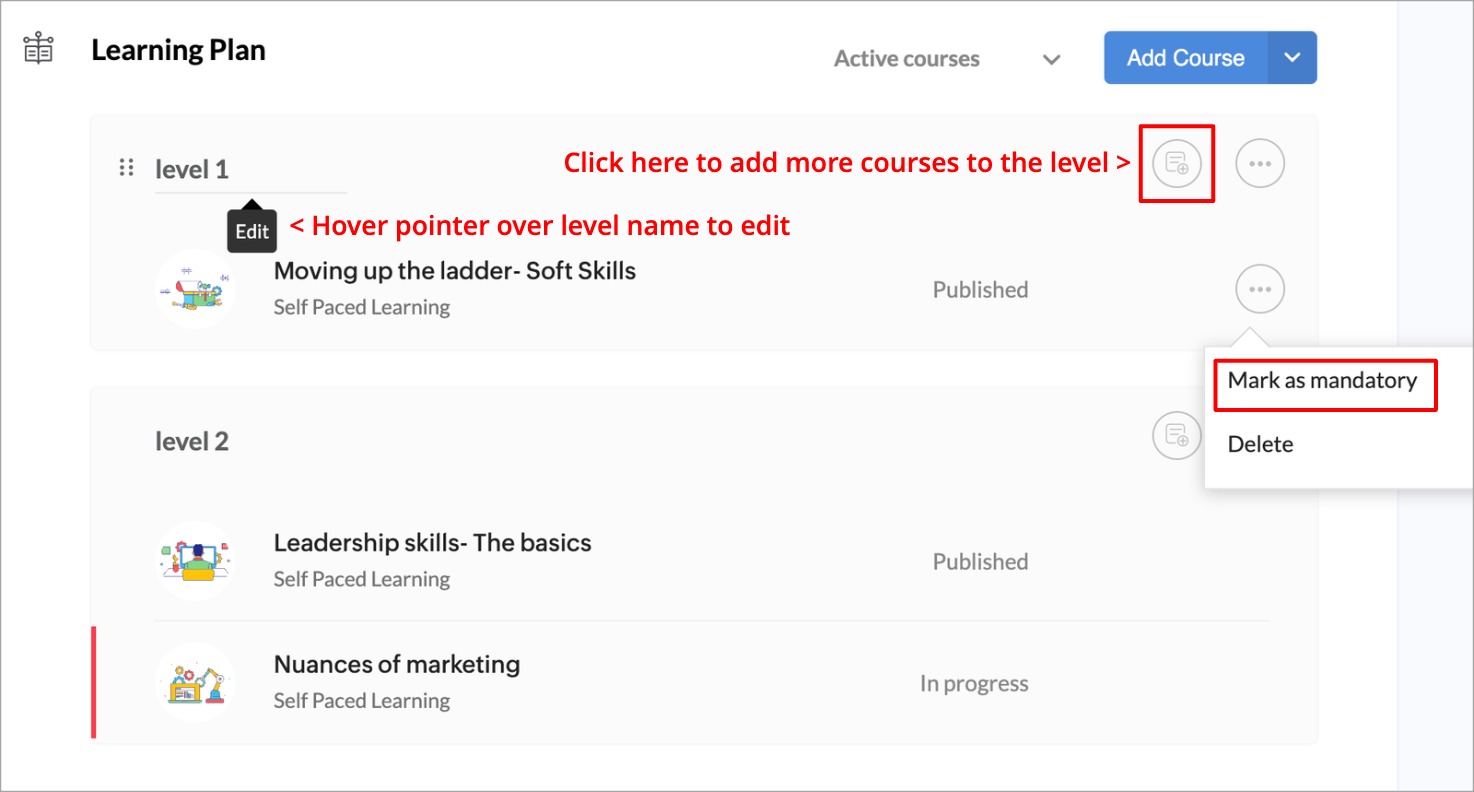
Task: Open more options for level 1
Action: pyautogui.click(x=1260, y=163)
